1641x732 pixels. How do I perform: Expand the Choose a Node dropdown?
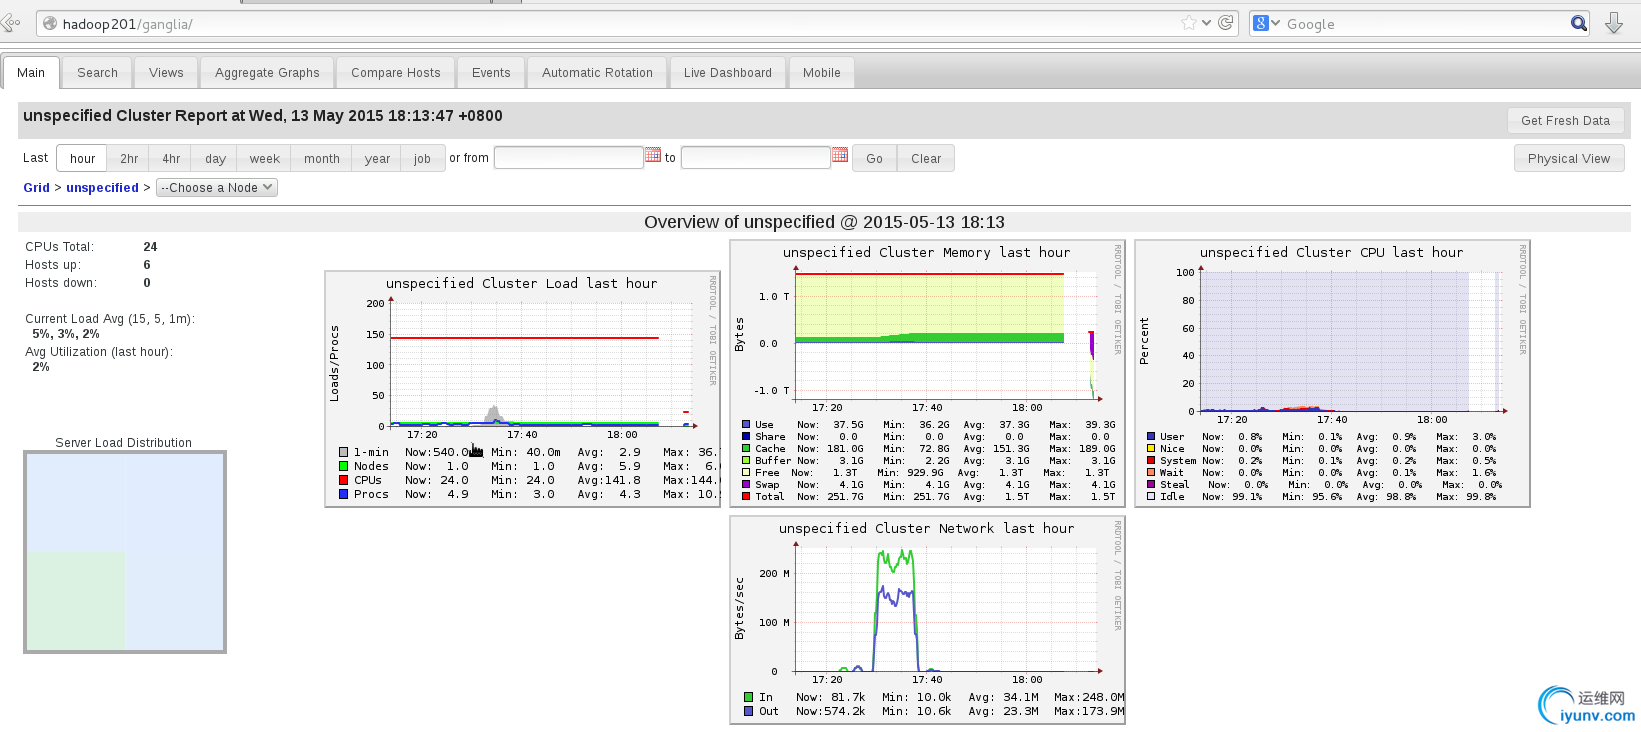[217, 187]
